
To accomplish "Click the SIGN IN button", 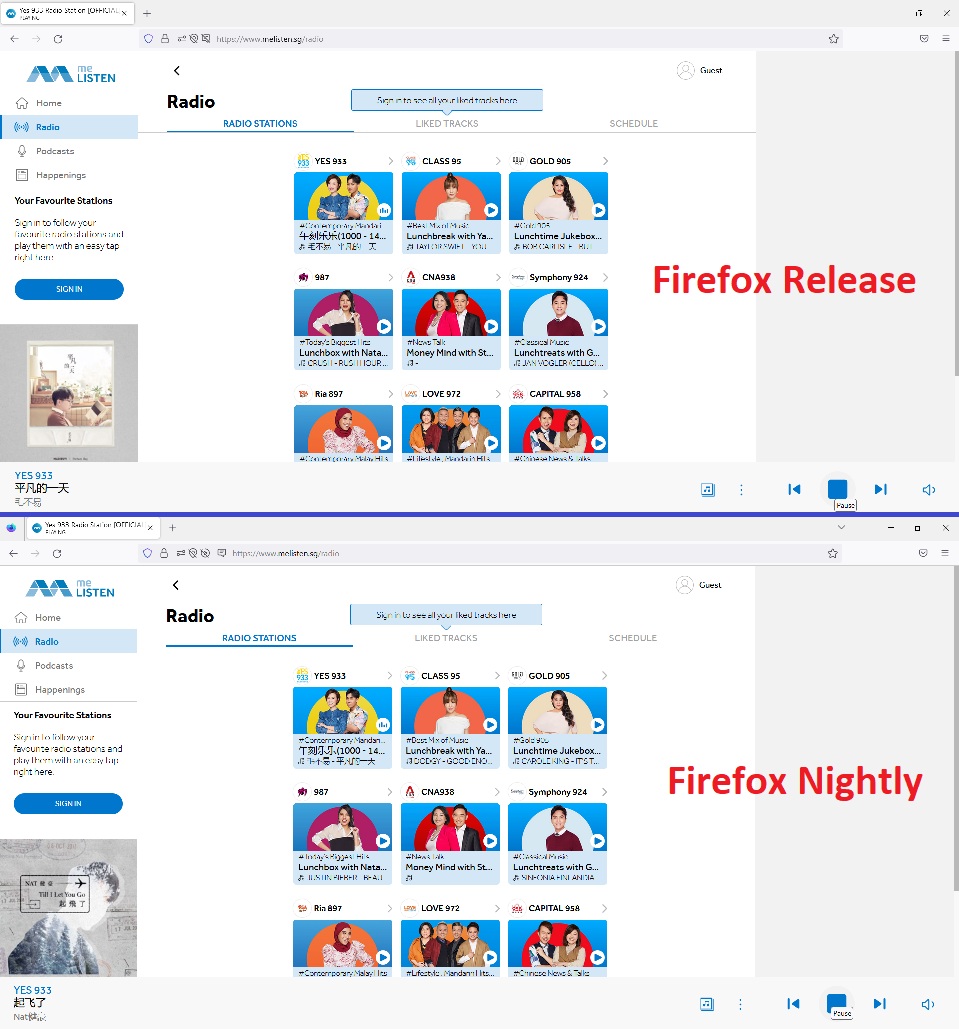I will click(x=69, y=289).
